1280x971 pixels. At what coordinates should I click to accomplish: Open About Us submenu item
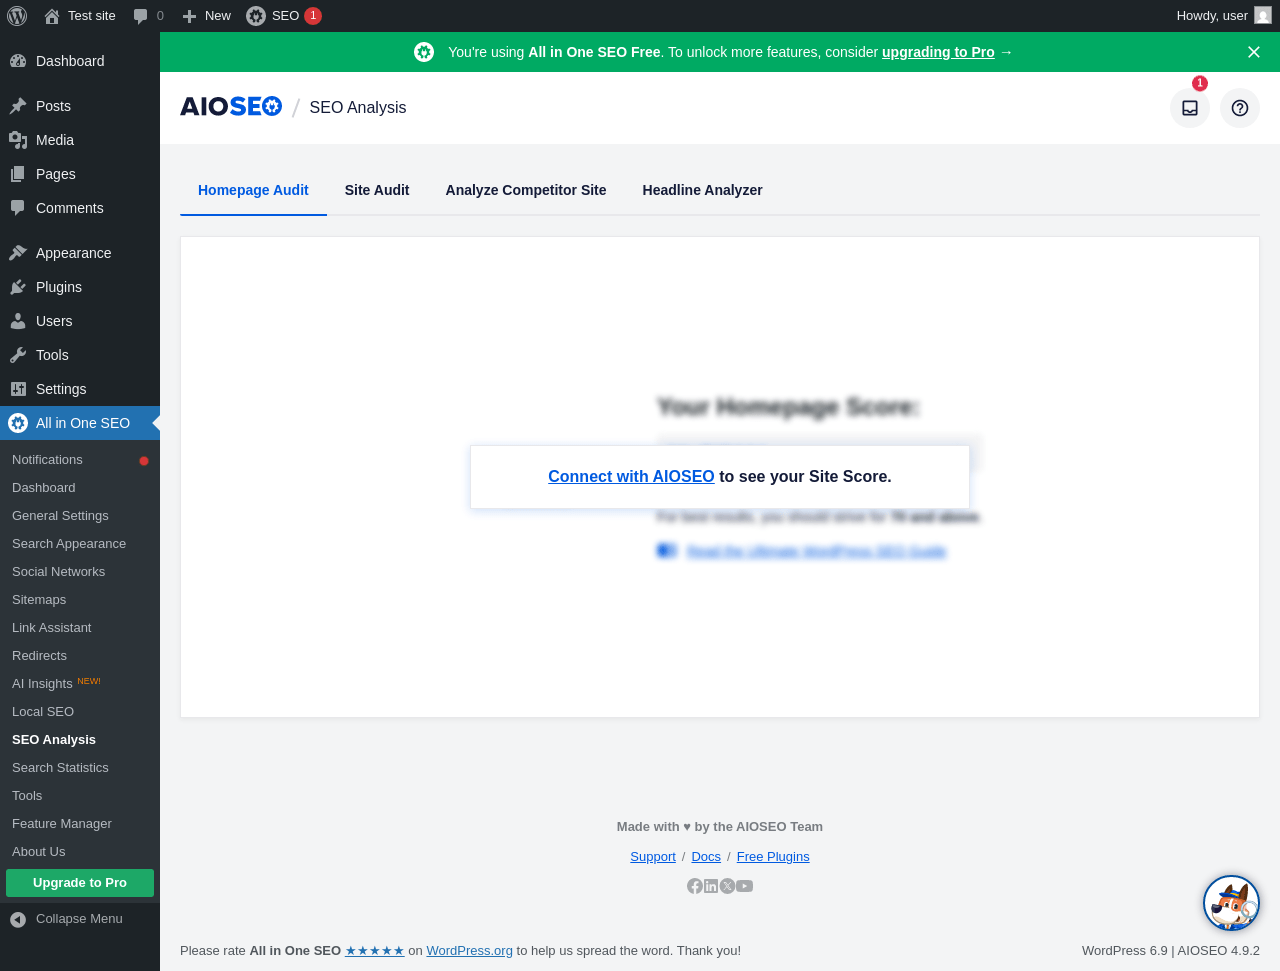80,852
